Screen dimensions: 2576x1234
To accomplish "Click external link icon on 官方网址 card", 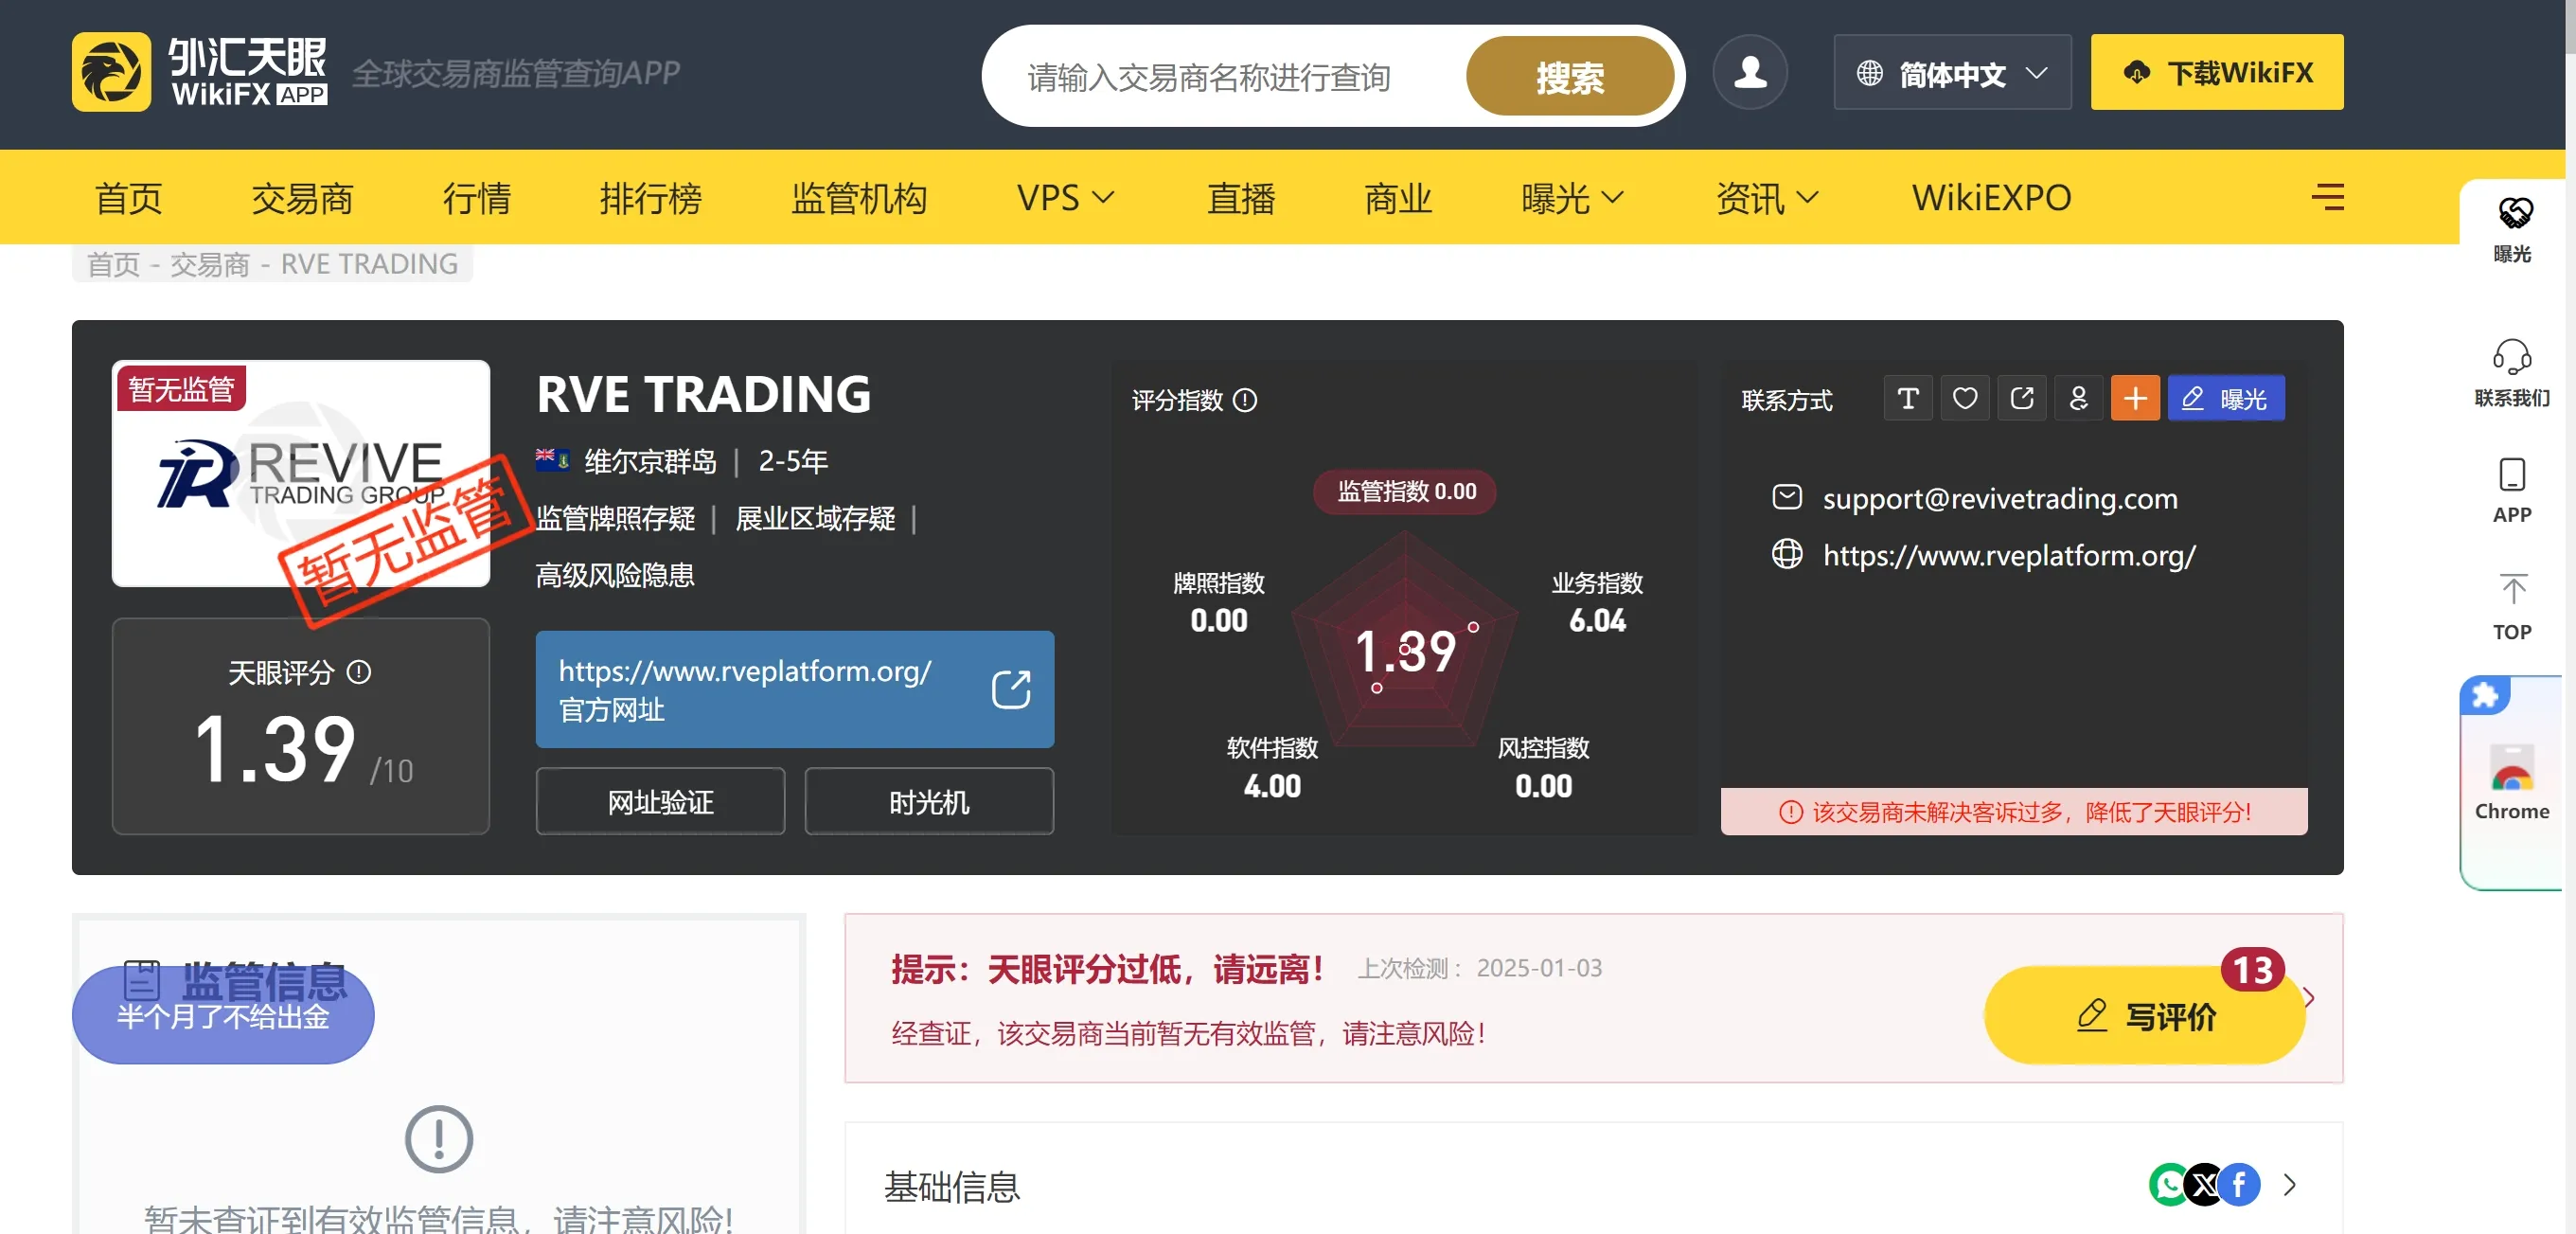I will pos(1010,689).
